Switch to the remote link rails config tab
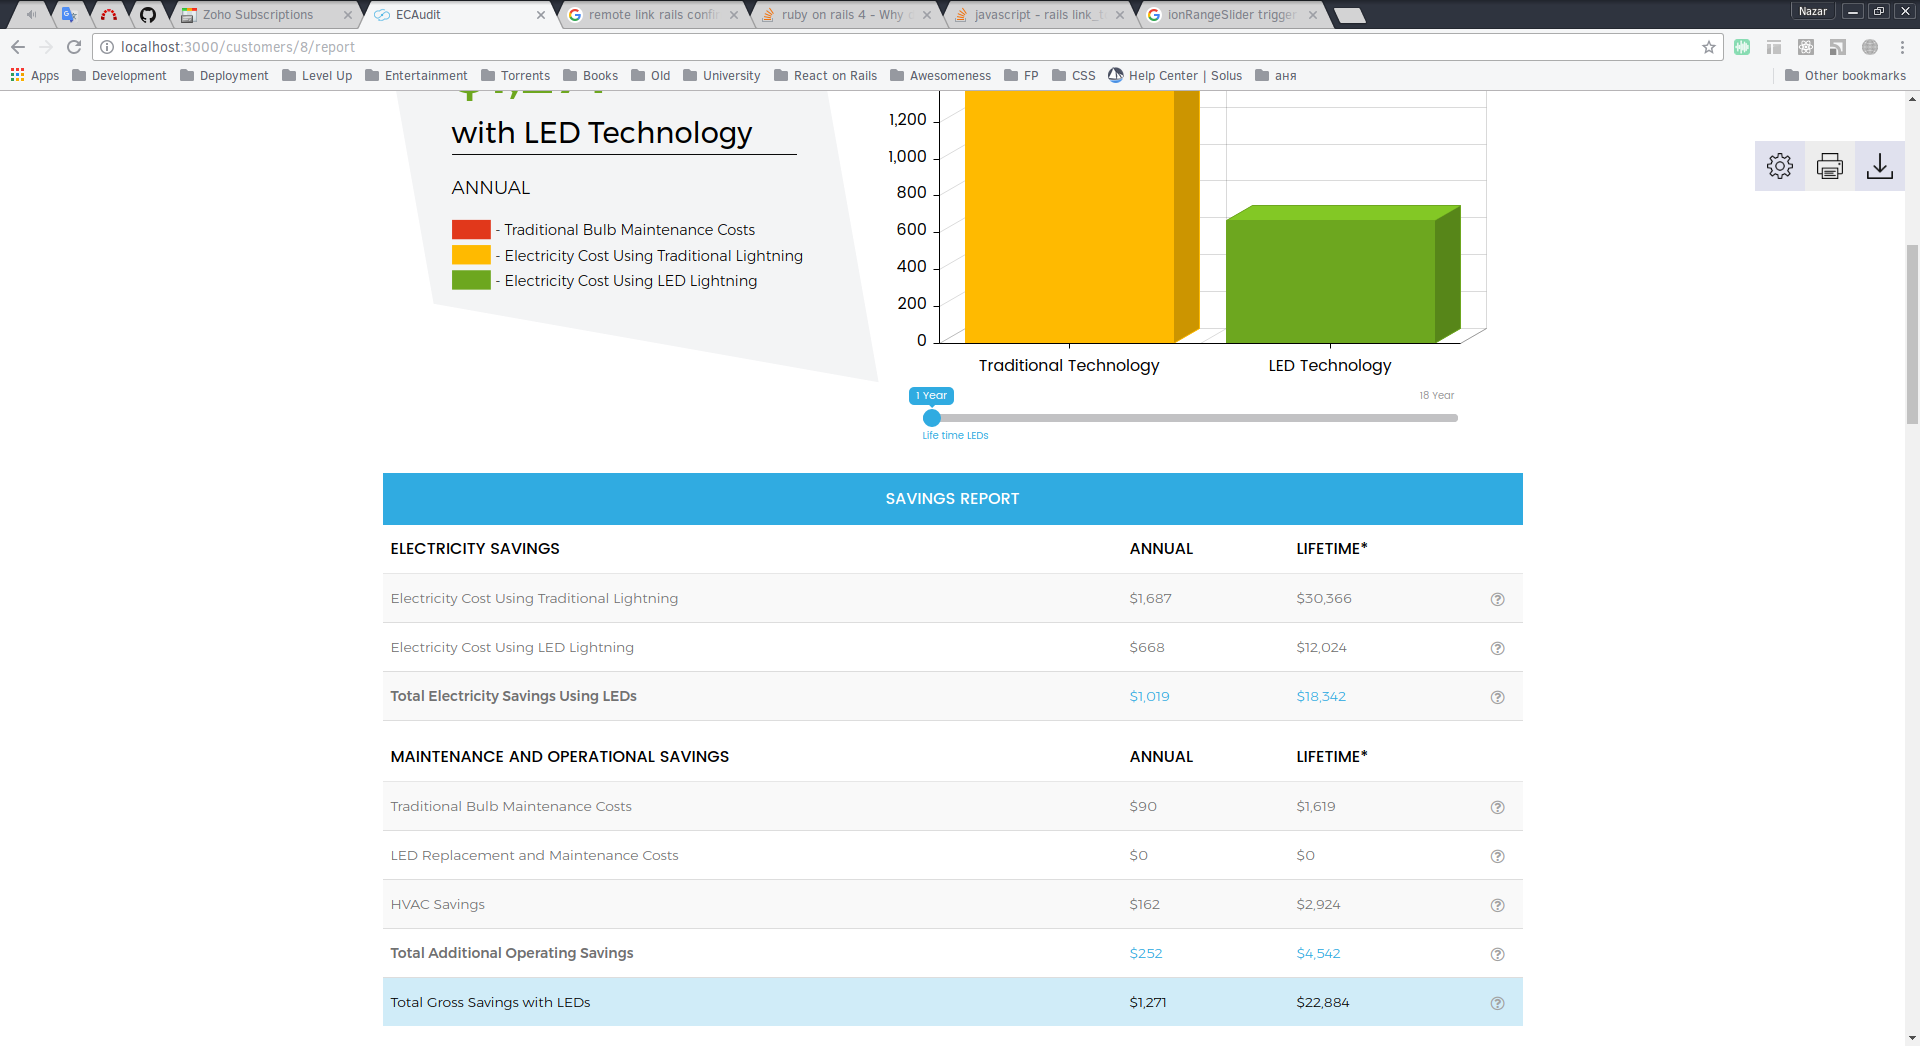 [x=652, y=15]
